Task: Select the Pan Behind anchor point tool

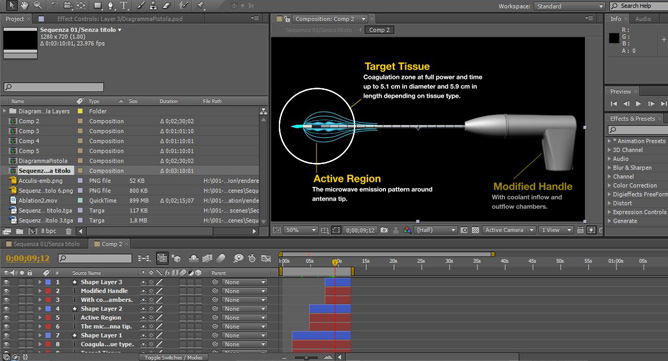Action: pos(81,6)
